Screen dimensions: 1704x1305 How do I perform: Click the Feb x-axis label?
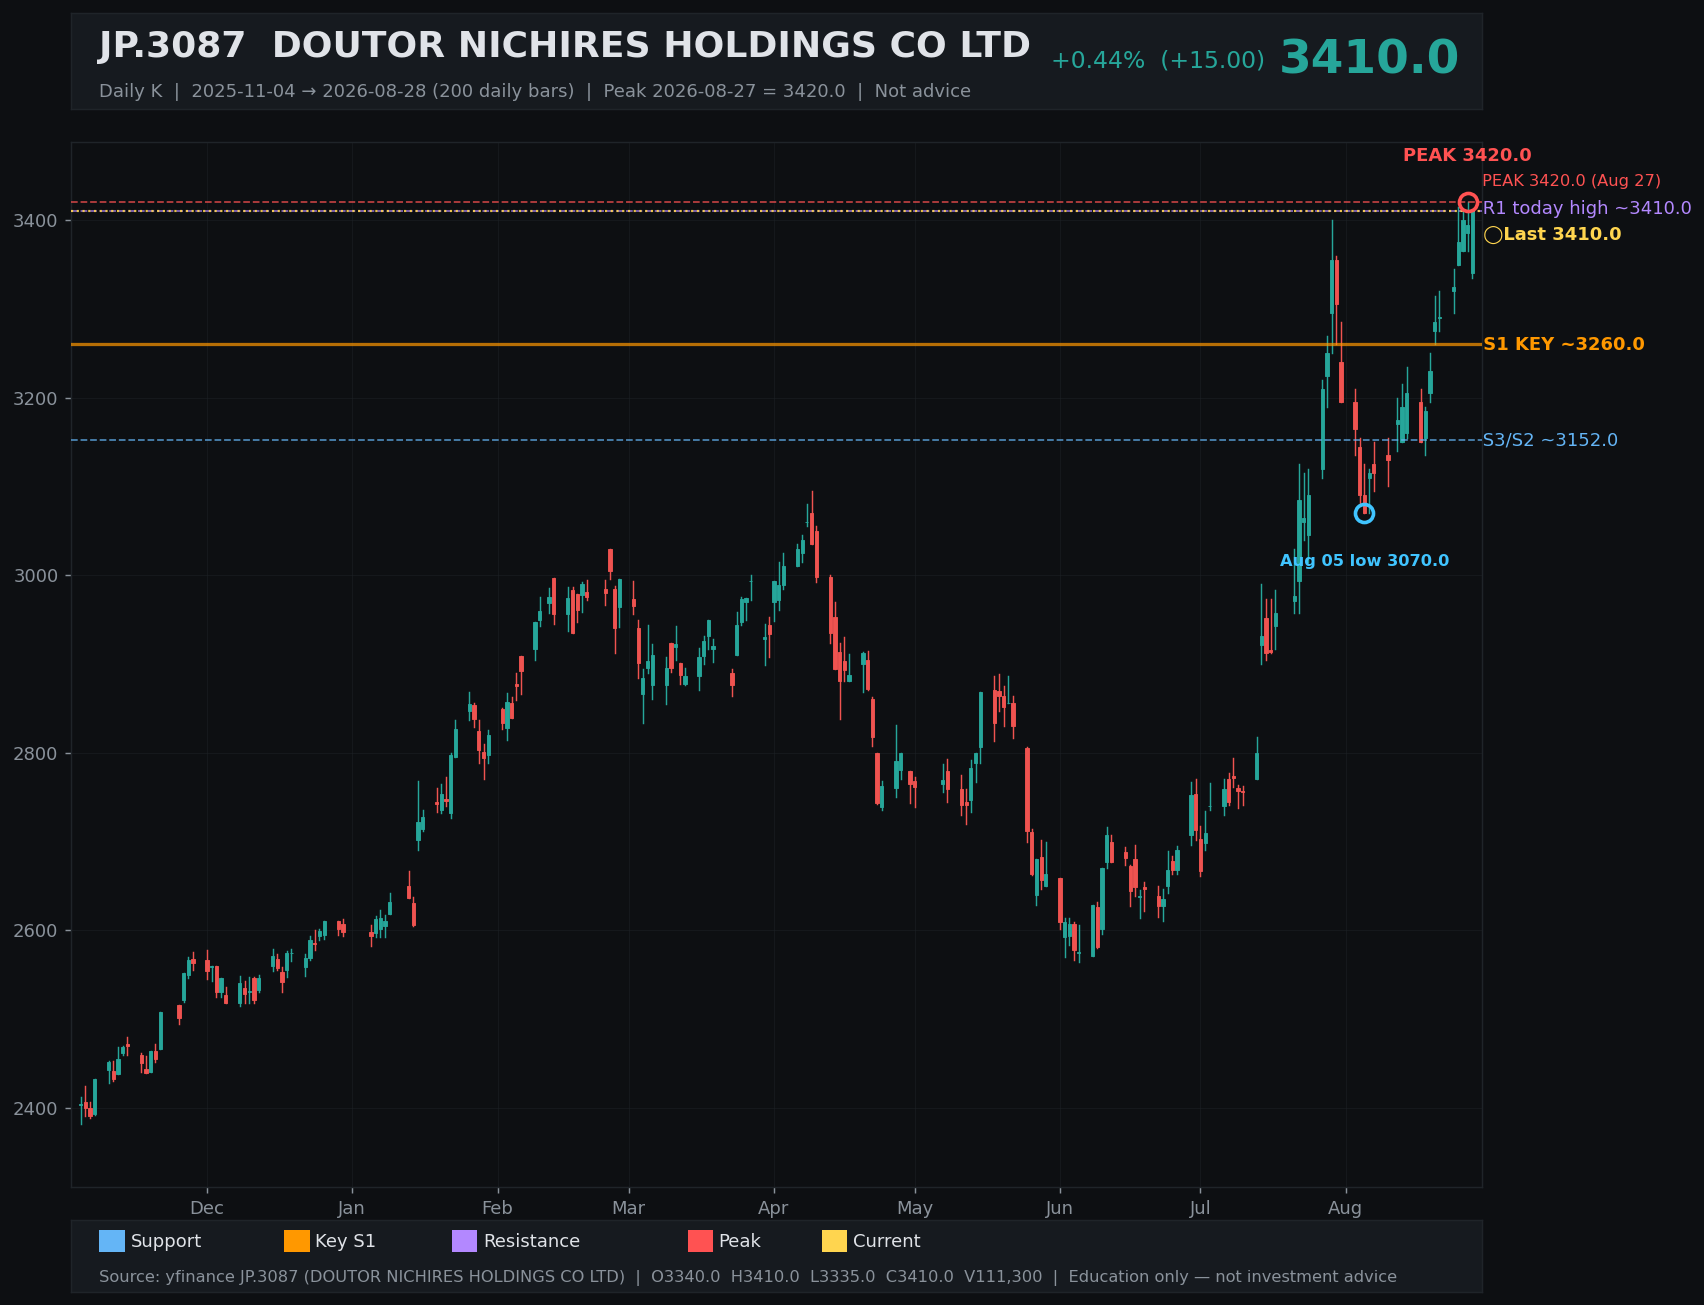[x=497, y=1208]
